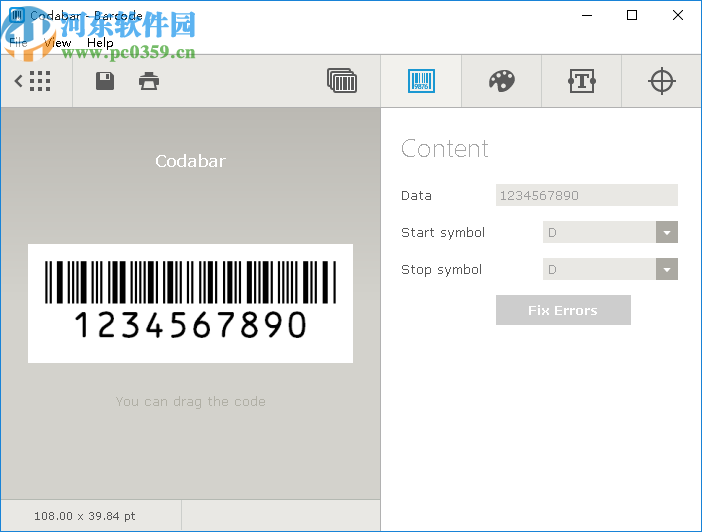Click the Fix Errors button
This screenshot has height=532, width=702.
(563, 310)
